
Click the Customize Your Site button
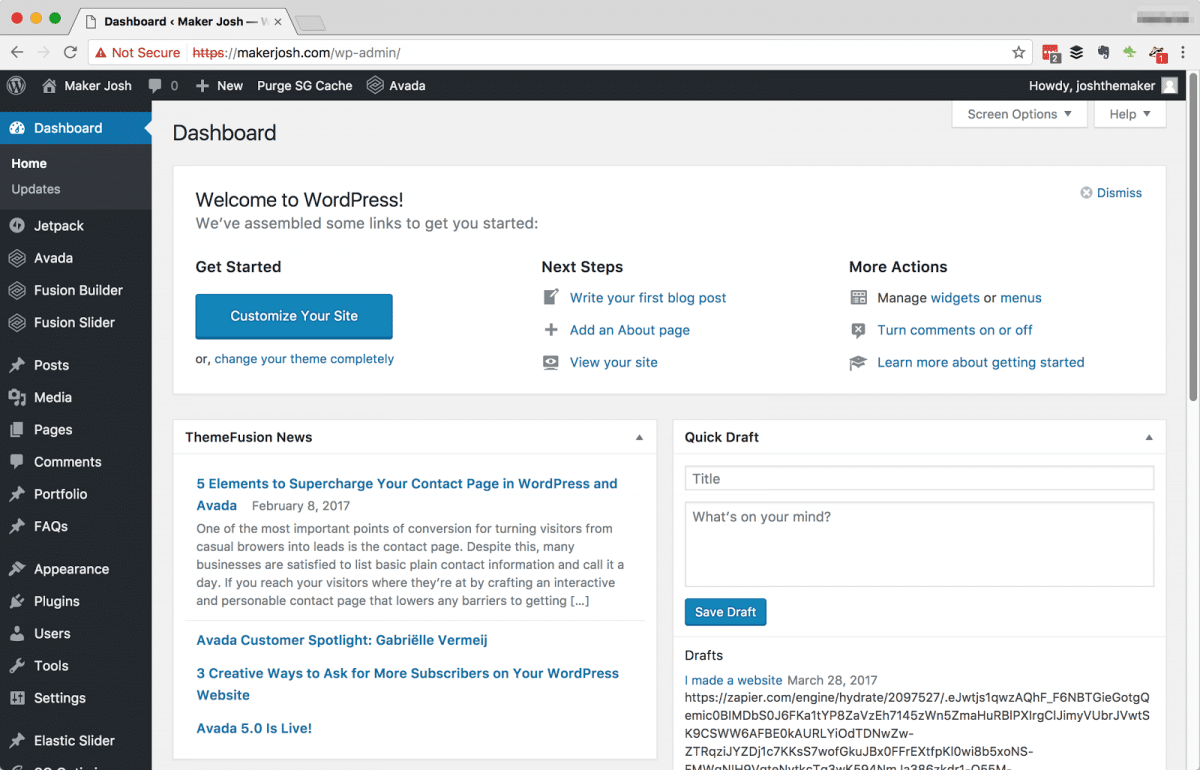point(294,316)
